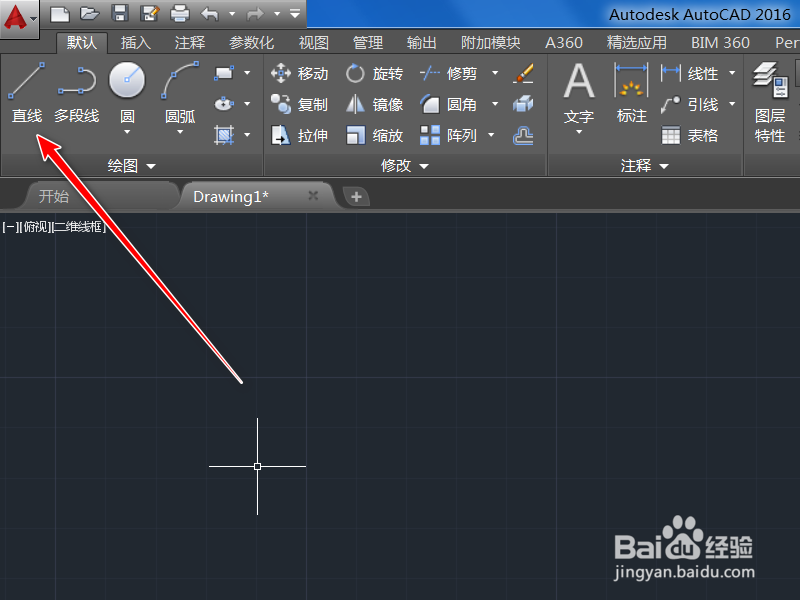Activate the 旋转 (Rotate) command
The height and width of the screenshot is (600, 800).
click(x=374, y=73)
